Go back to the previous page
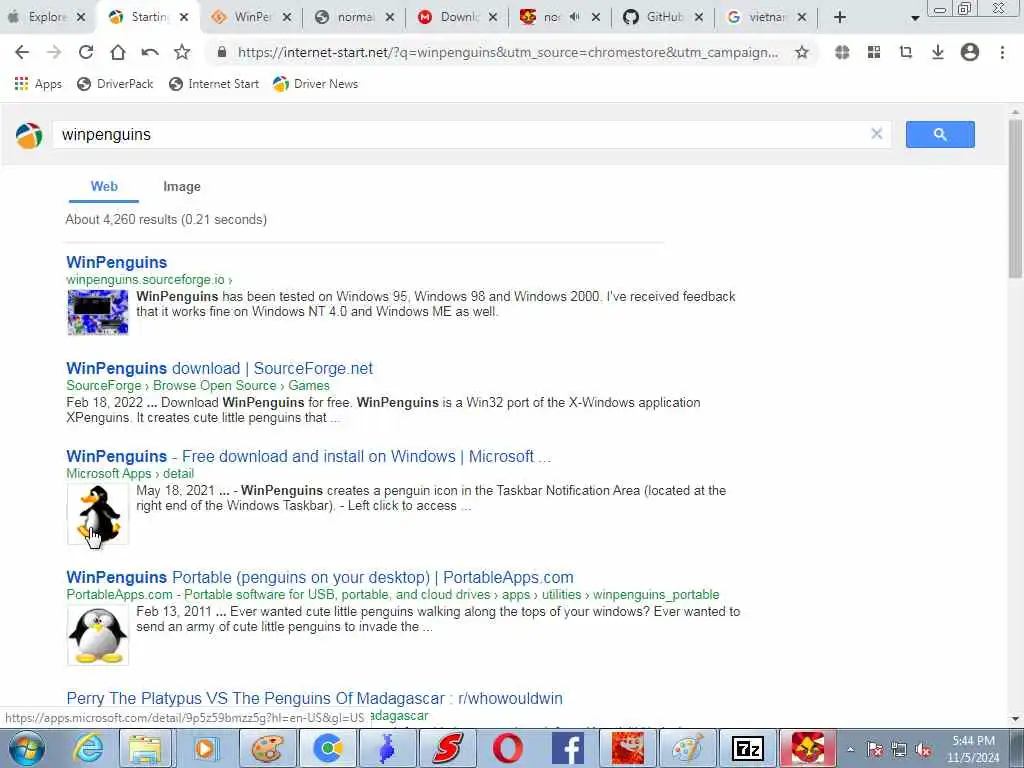The width and height of the screenshot is (1024, 768). click(22, 52)
